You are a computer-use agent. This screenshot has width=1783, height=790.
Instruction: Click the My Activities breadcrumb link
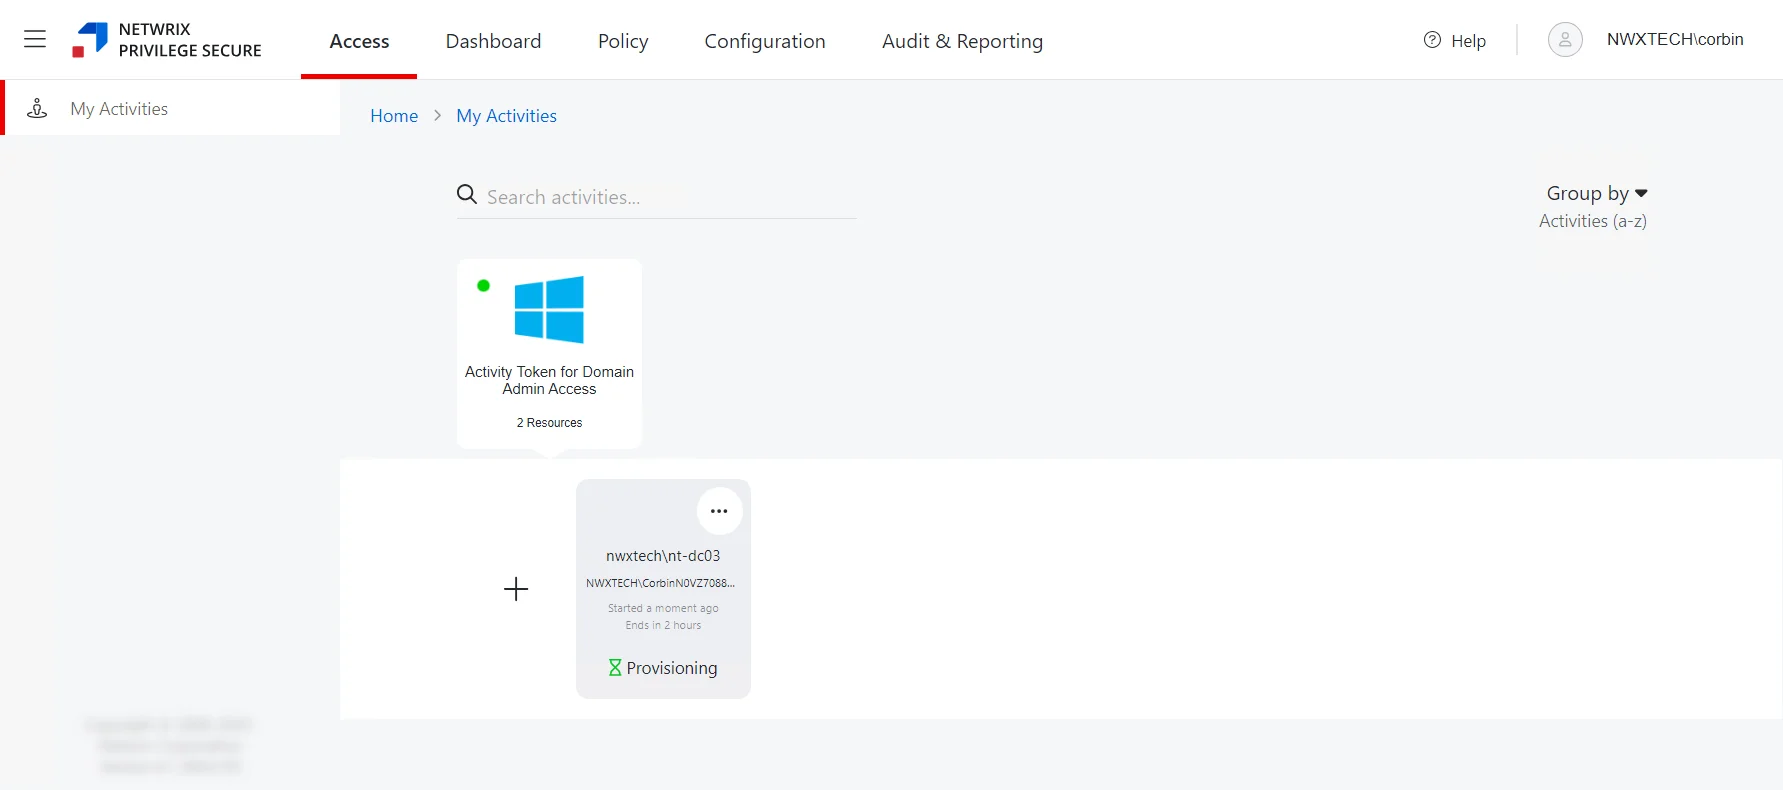[506, 116]
